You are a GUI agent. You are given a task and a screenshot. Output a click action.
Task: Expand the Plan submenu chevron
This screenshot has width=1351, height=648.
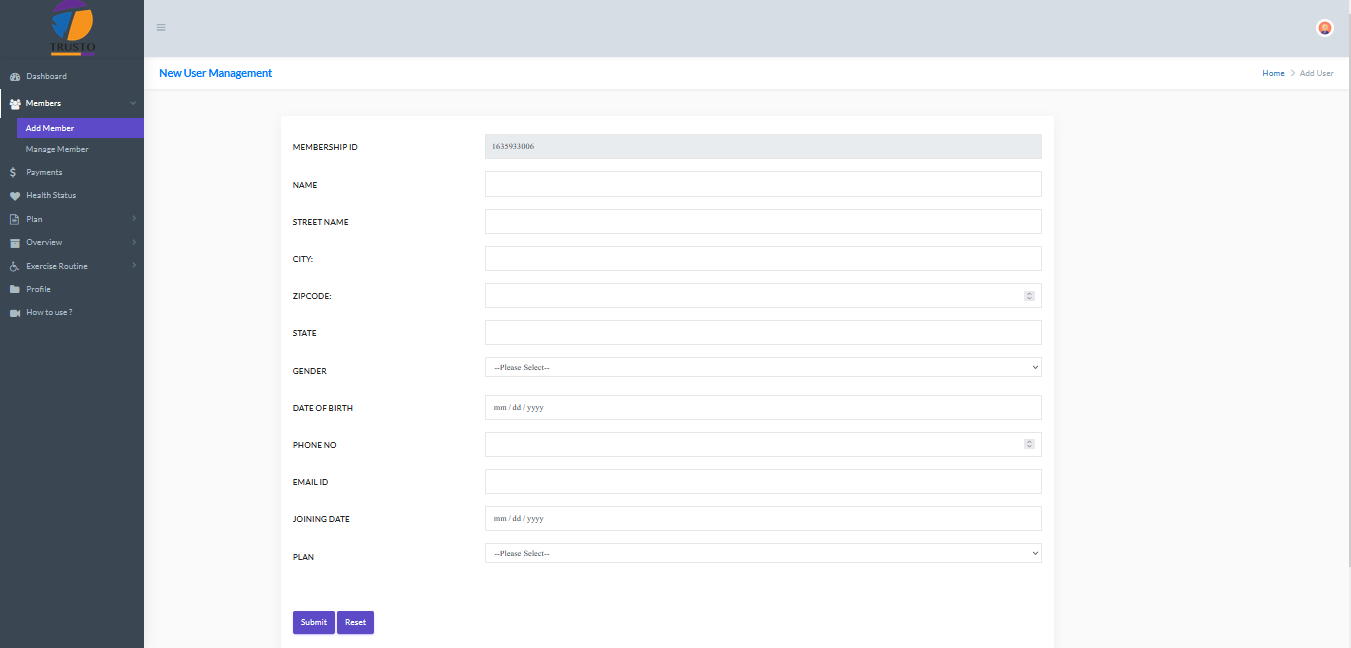point(133,219)
